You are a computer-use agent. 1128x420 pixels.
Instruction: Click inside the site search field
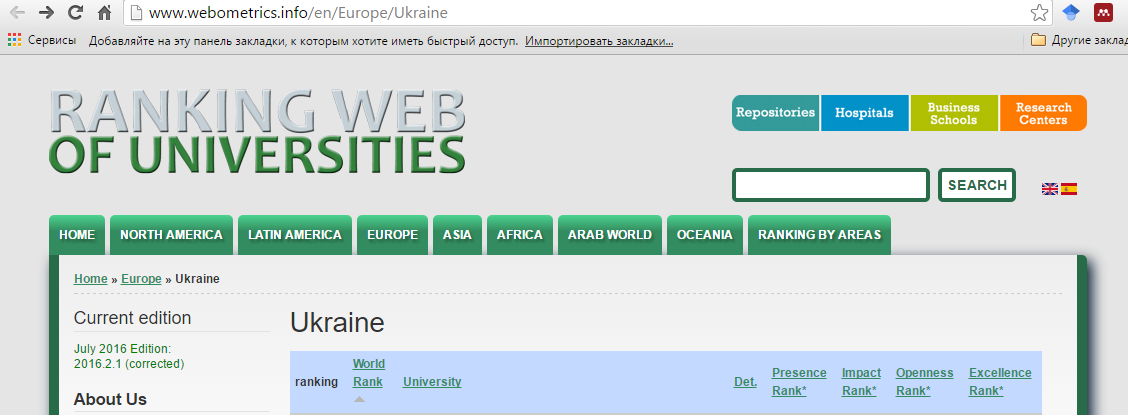(x=831, y=185)
